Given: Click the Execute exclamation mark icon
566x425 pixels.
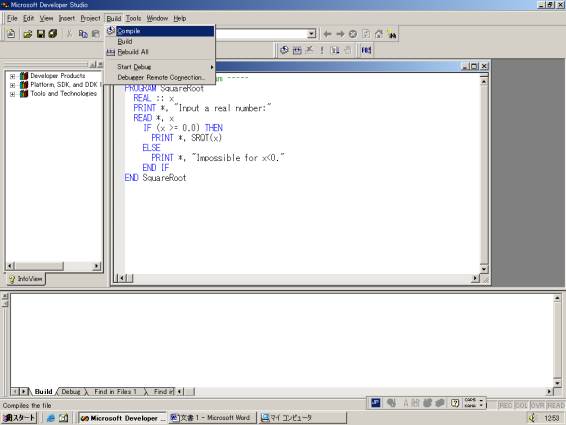Looking at the screenshot, I should pyautogui.click(x=322, y=50).
